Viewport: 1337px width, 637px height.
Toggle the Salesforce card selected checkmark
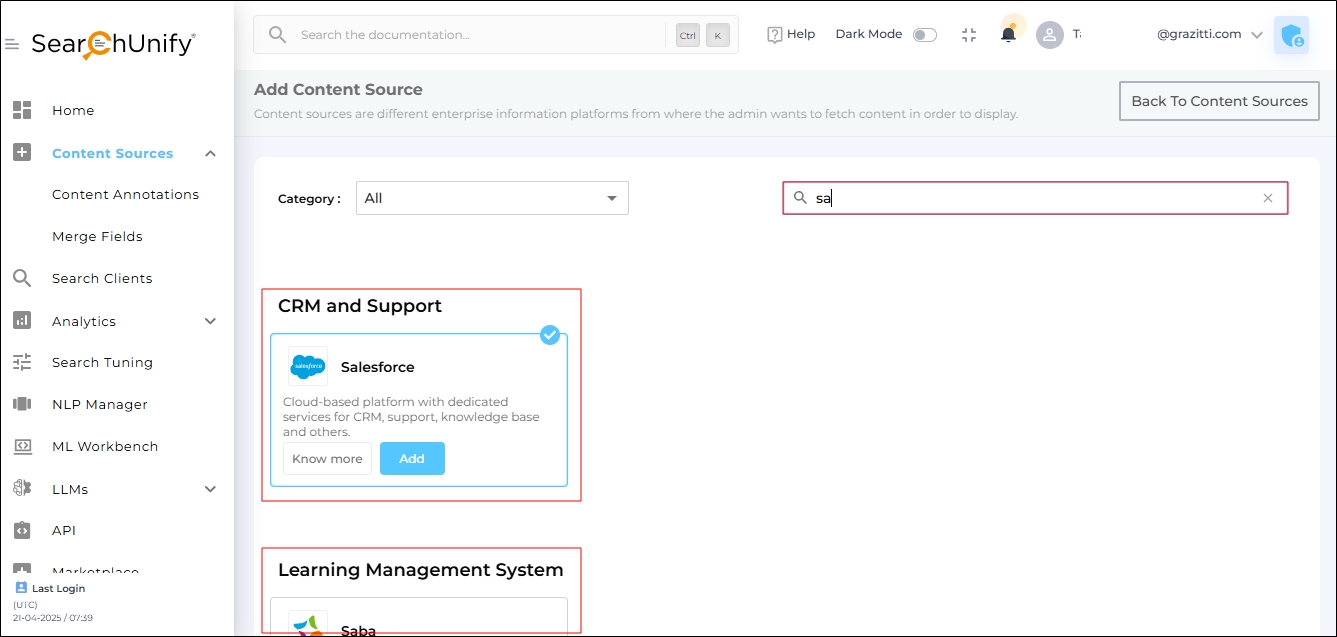[550, 335]
